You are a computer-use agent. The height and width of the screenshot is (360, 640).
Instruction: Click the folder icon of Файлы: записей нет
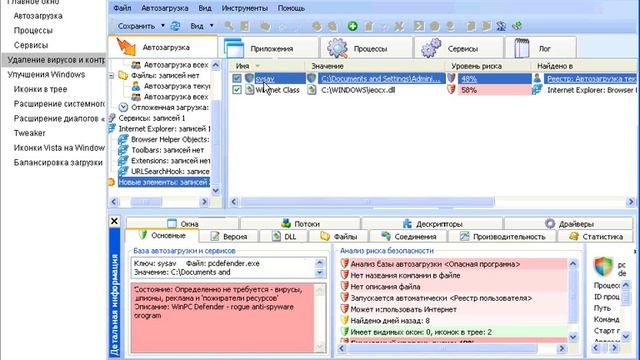click(123, 76)
